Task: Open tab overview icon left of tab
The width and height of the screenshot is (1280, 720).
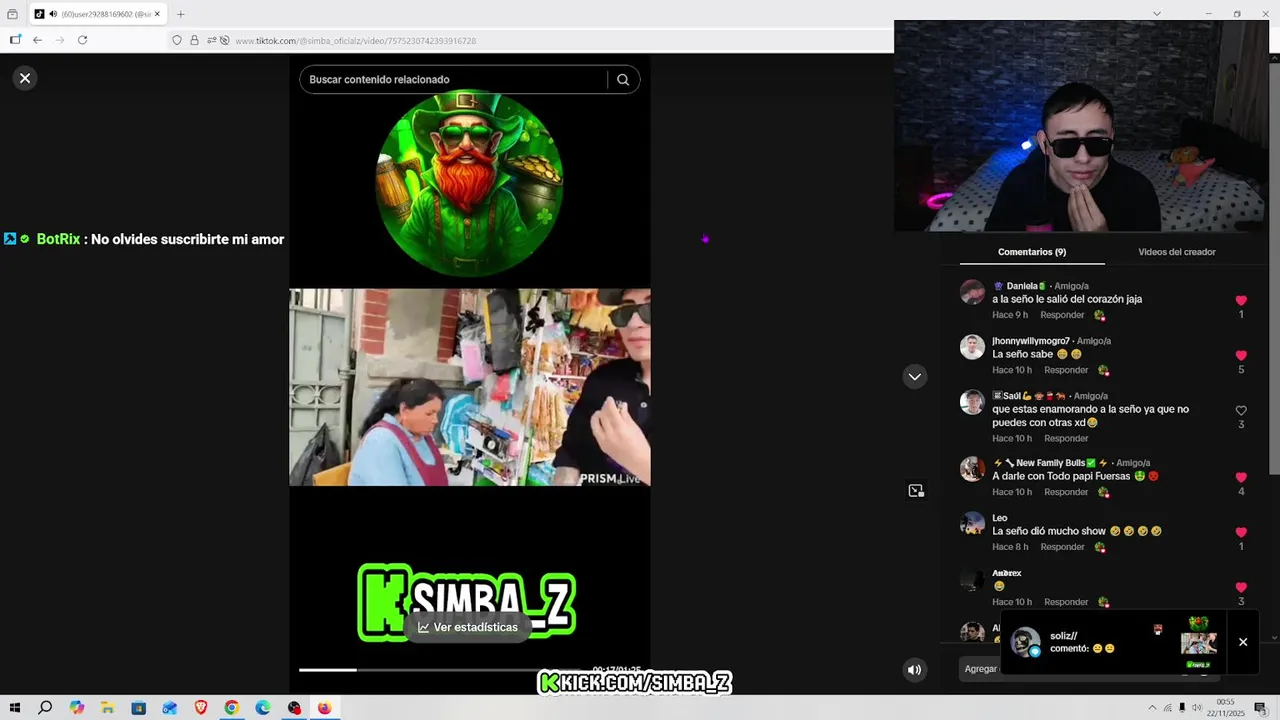Action: (12, 14)
